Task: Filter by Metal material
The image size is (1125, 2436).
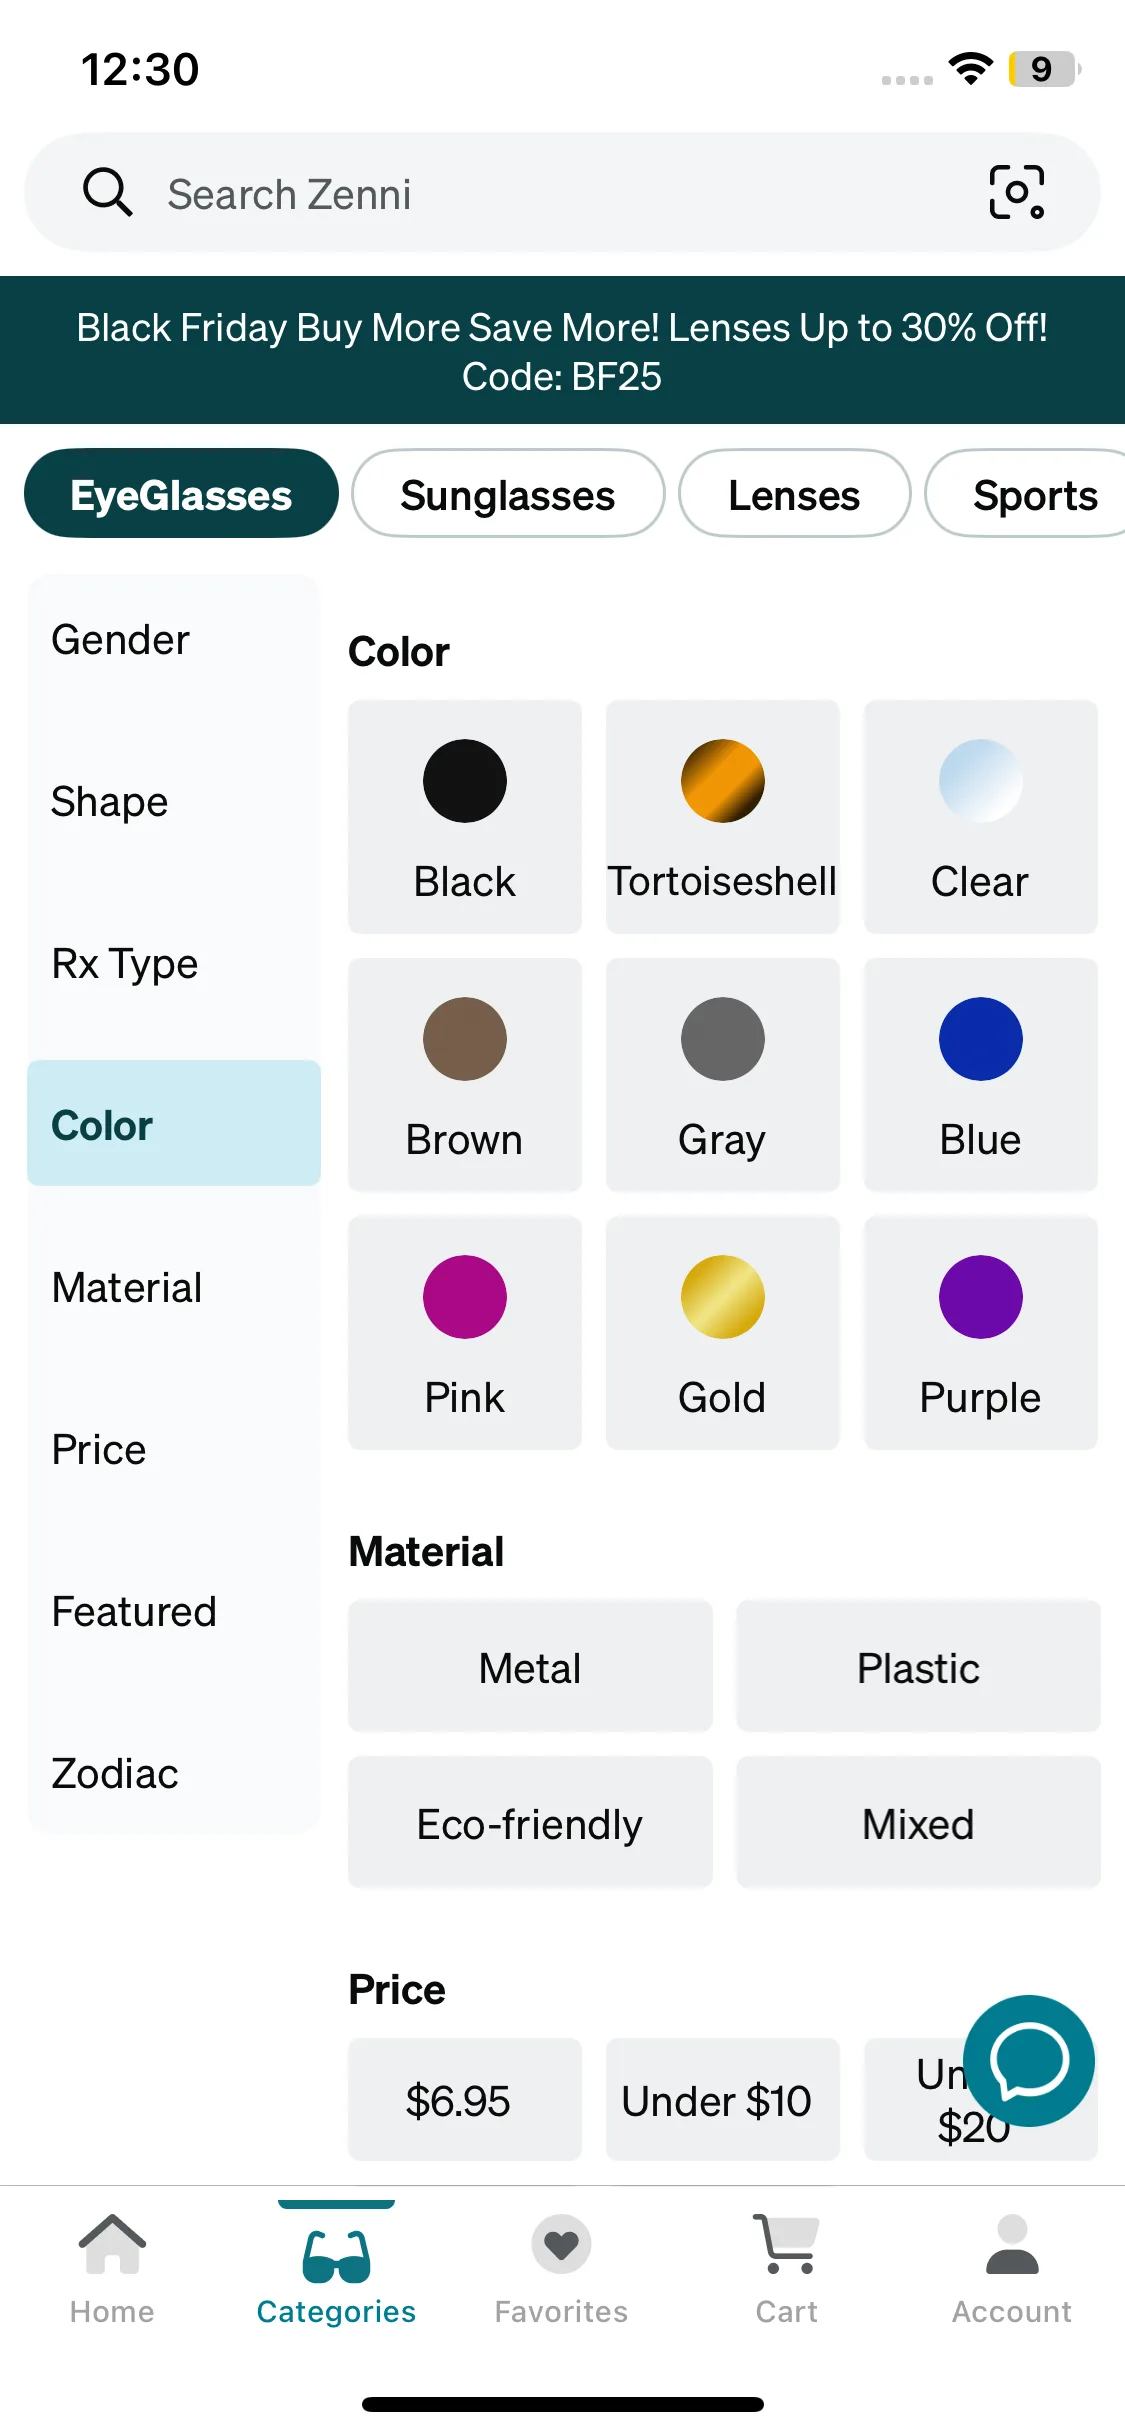Action: (530, 1667)
